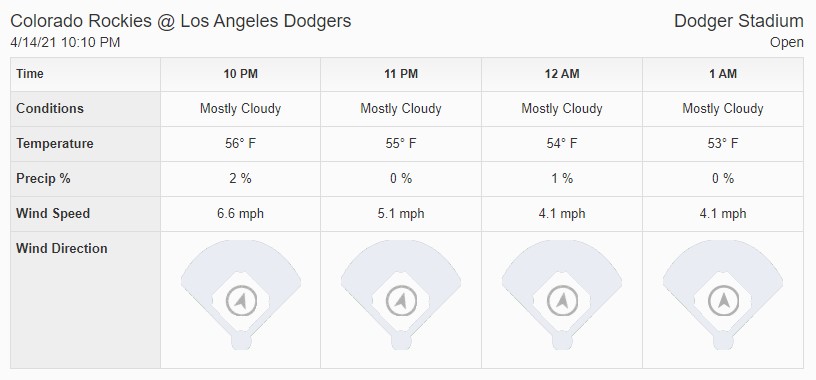The width and height of the screenshot is (816, 380).
Task: Click the game date 4/14/21 10:10 PM
Action: point(65,43)
